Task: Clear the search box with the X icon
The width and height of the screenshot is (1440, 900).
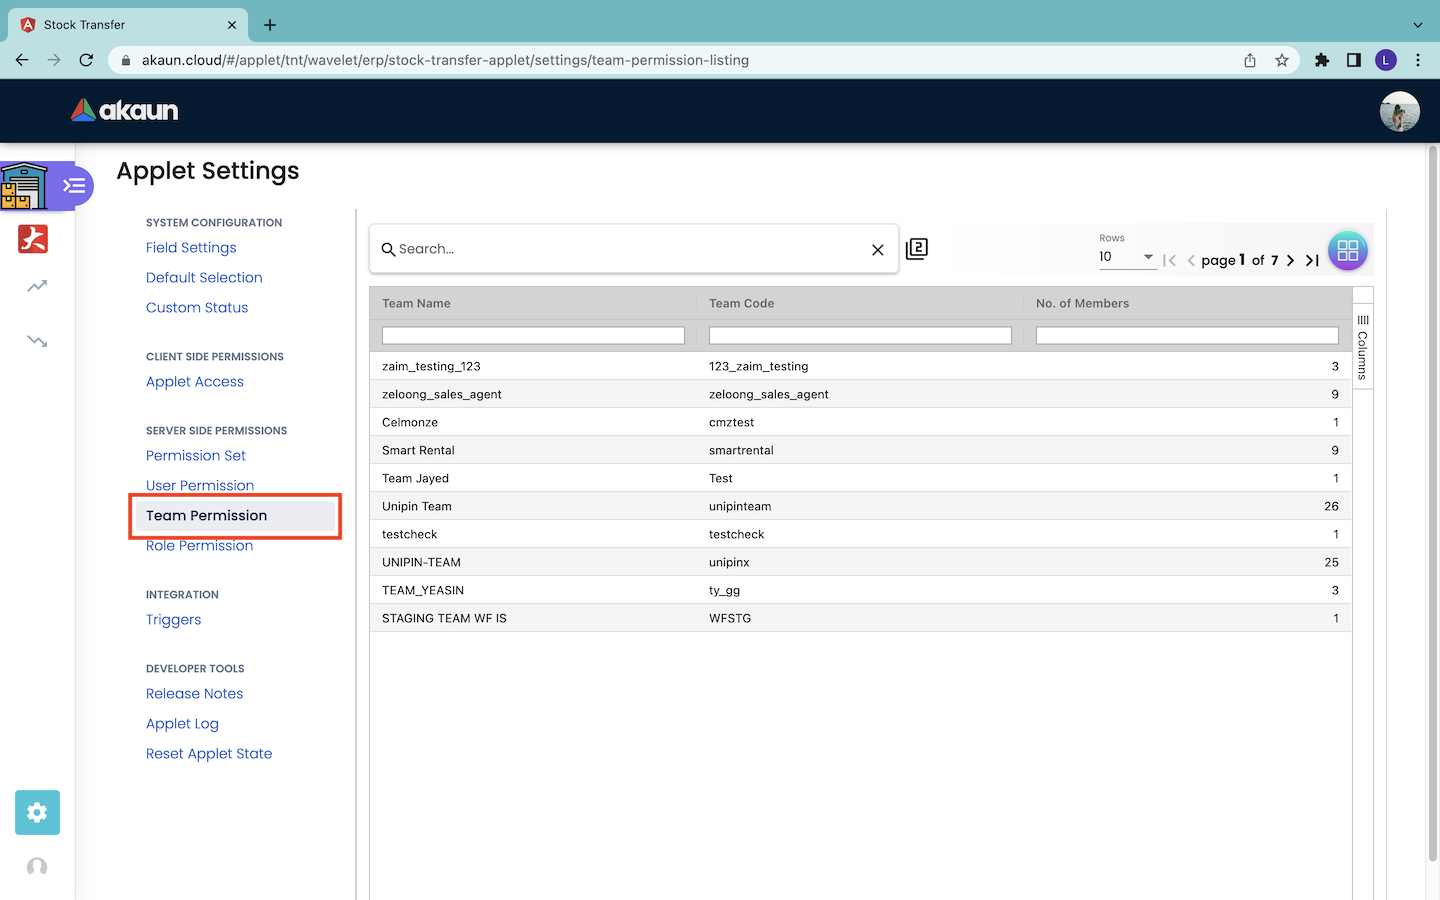Action: click(x=877, y=250)
